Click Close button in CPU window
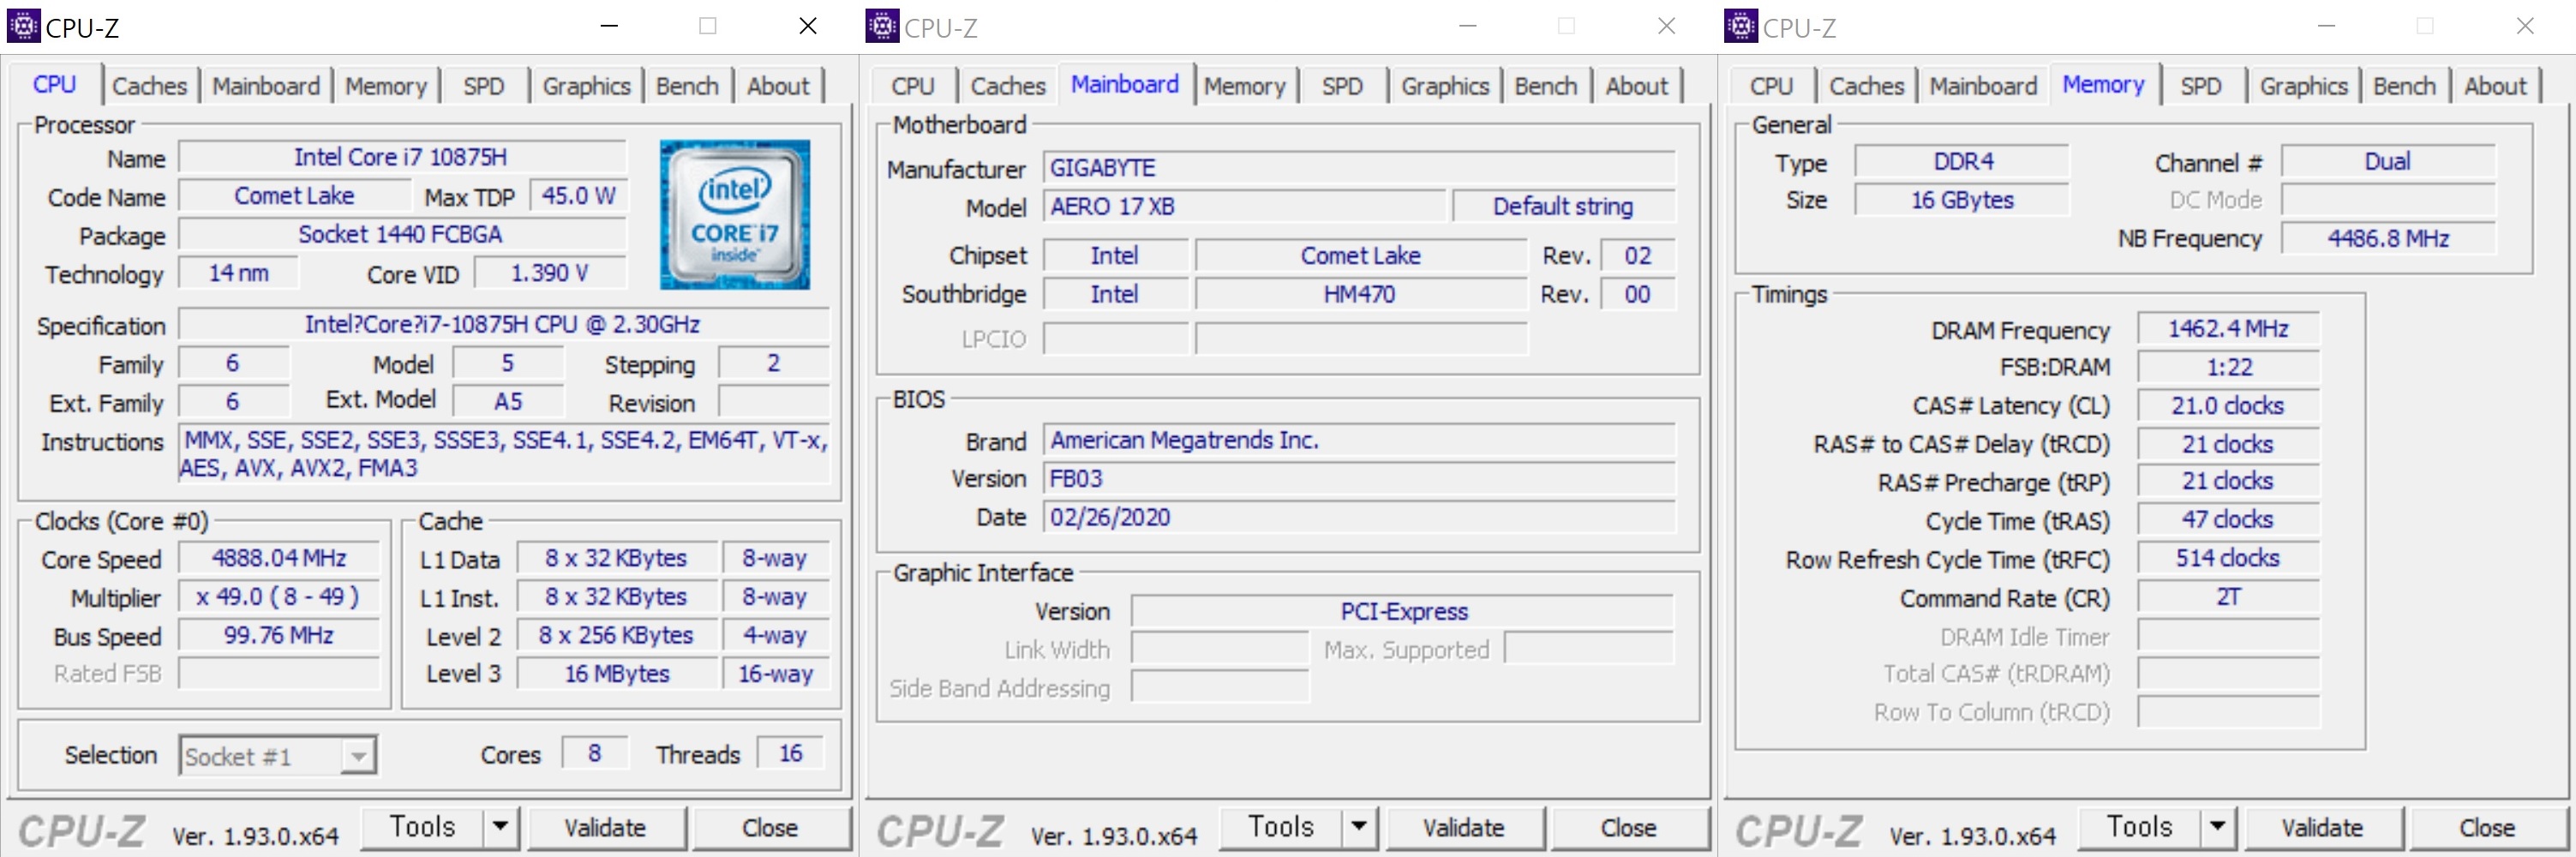Image resolution: width=2576 pixels, height=857 pixels. click(x=770, y=828)
